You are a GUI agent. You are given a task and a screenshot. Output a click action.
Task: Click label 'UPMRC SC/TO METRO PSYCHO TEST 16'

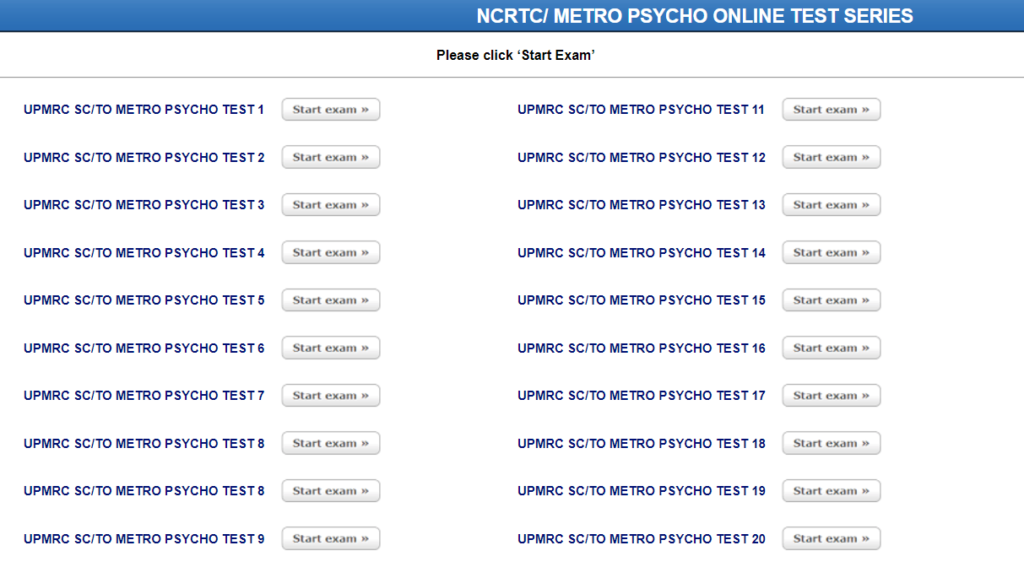[x=641, y=348]
